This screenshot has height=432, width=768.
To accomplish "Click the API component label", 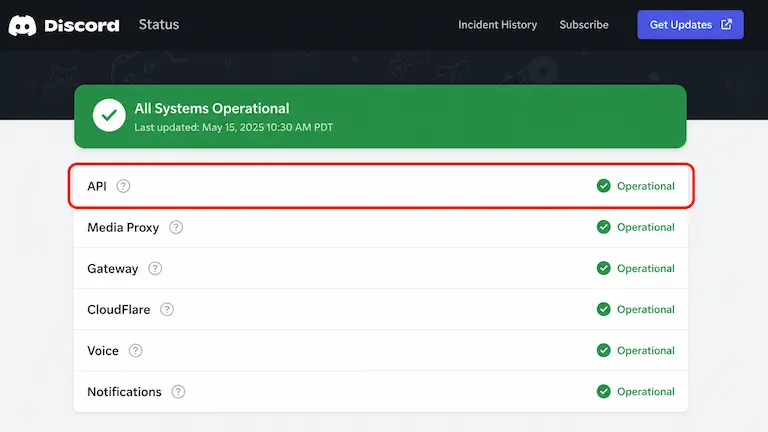I will 97,186.
